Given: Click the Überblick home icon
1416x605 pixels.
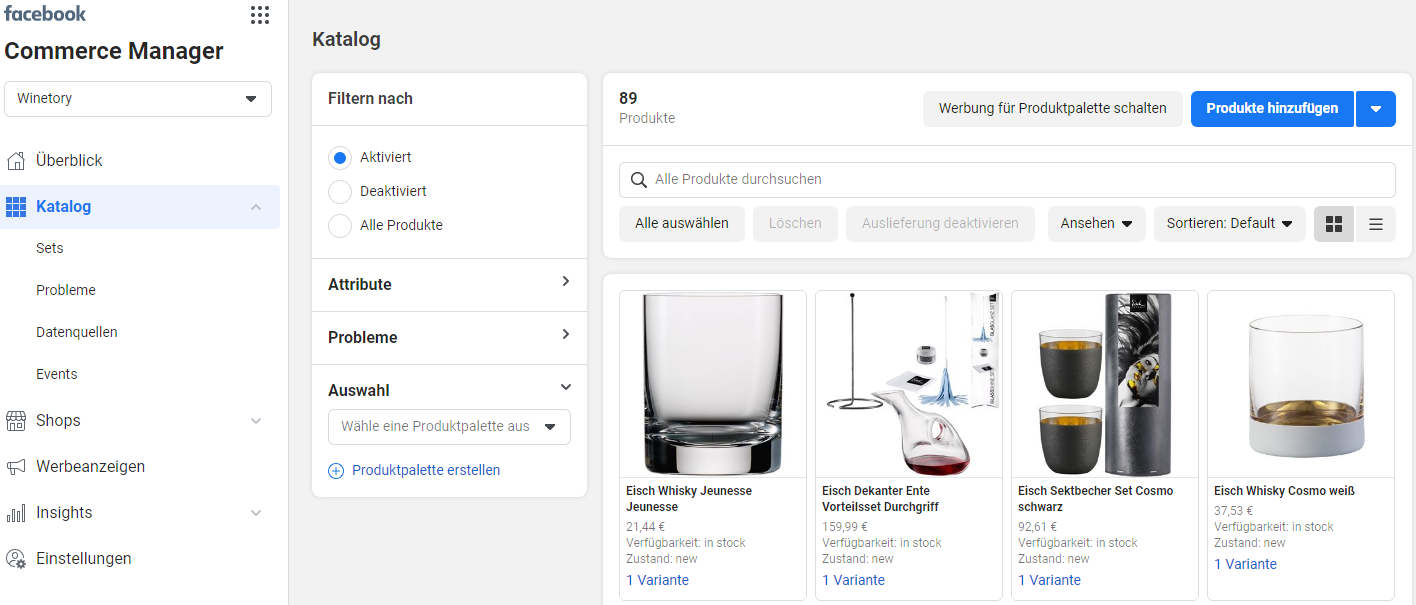Looking at the screenshot, I should [16, 160].
